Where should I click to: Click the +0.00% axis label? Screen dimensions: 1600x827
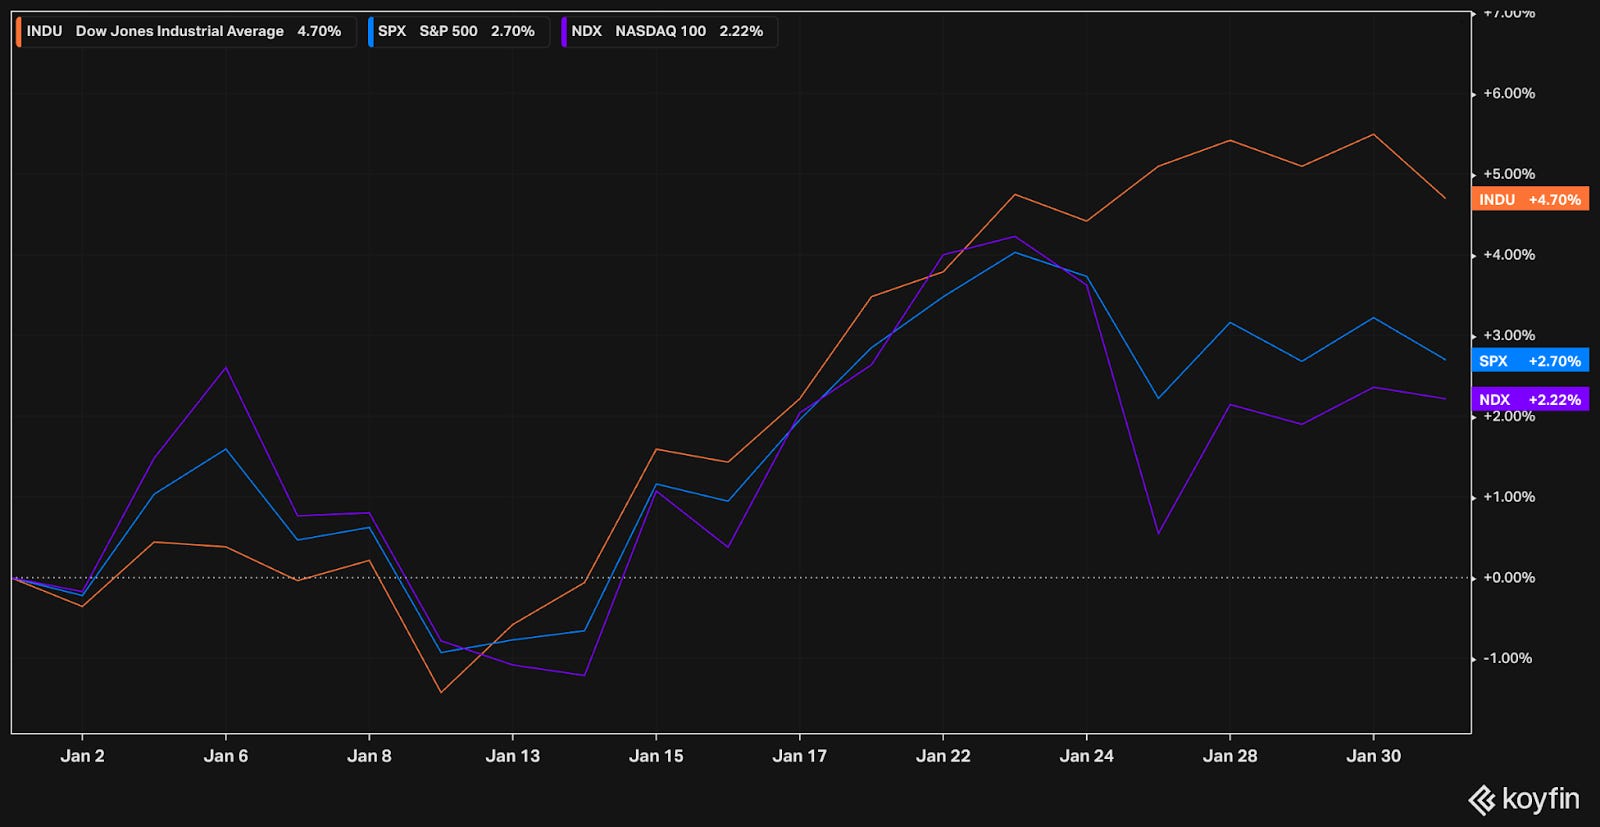(x=1509, y=578)
